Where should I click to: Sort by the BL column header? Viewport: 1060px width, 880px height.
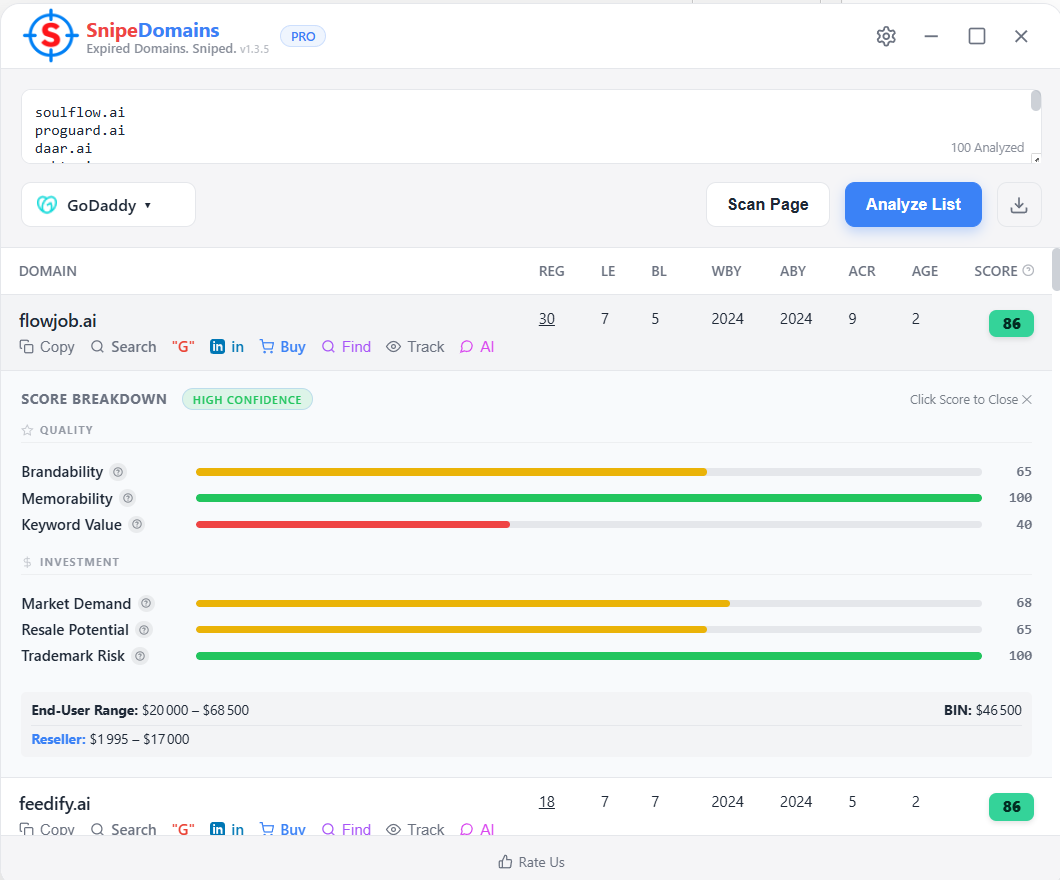(659, 271)
